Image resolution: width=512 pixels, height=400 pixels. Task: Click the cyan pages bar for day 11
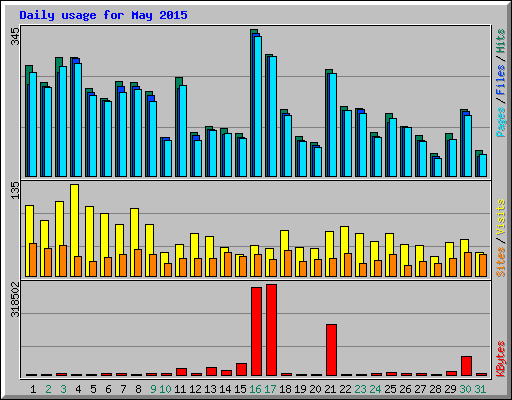pos(183,131)
